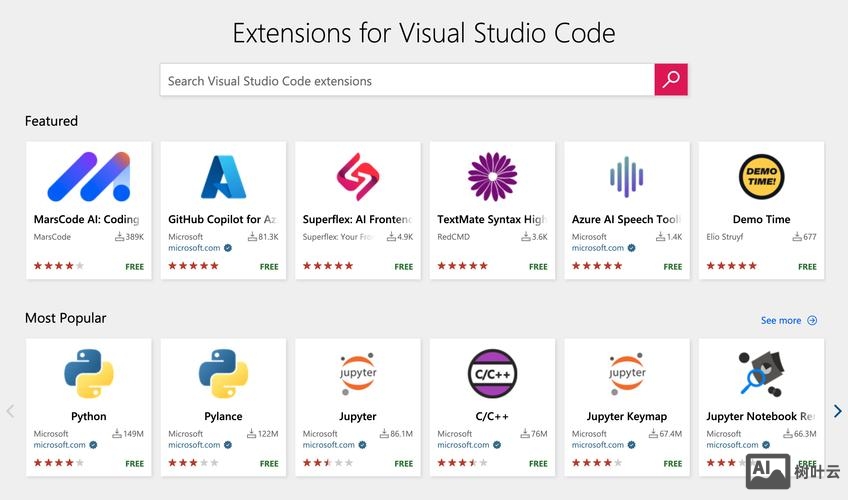Click the FREE label on Demo Time card
The width and height of the screenshot is (848, 500).
coord(807,267)
